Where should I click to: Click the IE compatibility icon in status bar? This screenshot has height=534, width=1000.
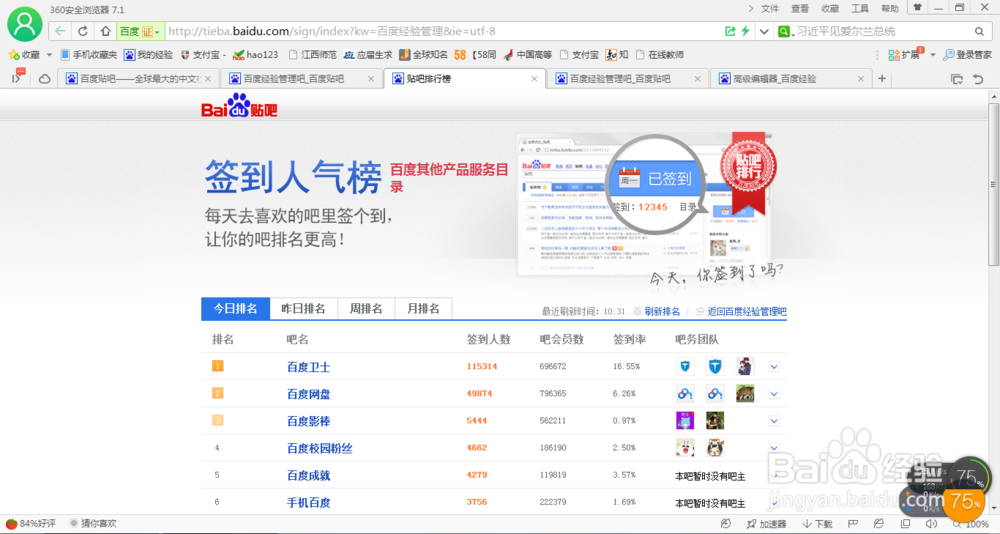879,524
